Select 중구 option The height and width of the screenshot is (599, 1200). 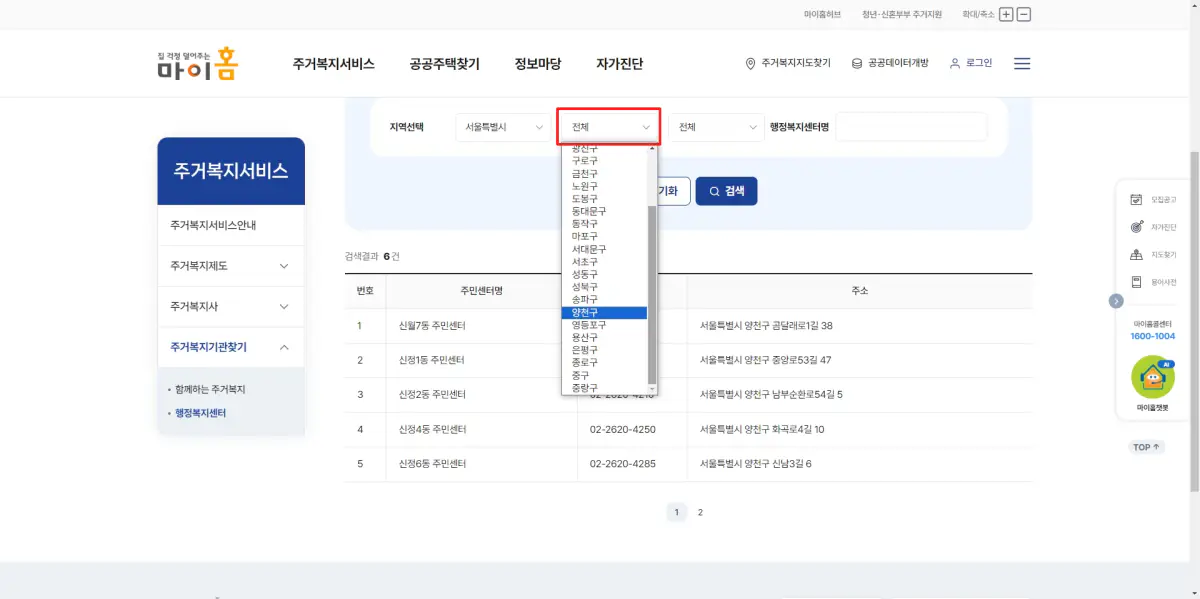pos(605,375)
